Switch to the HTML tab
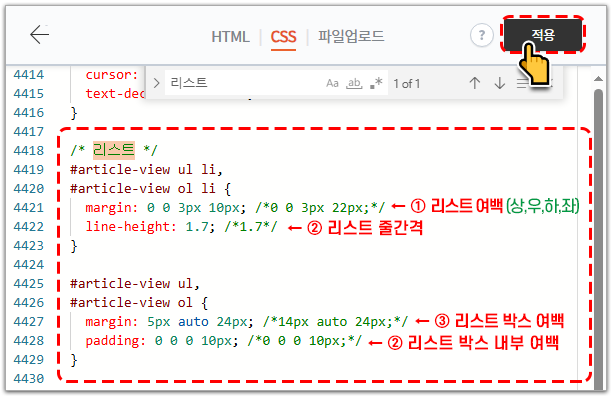612x396 pixels. click(x=230, y=37)
